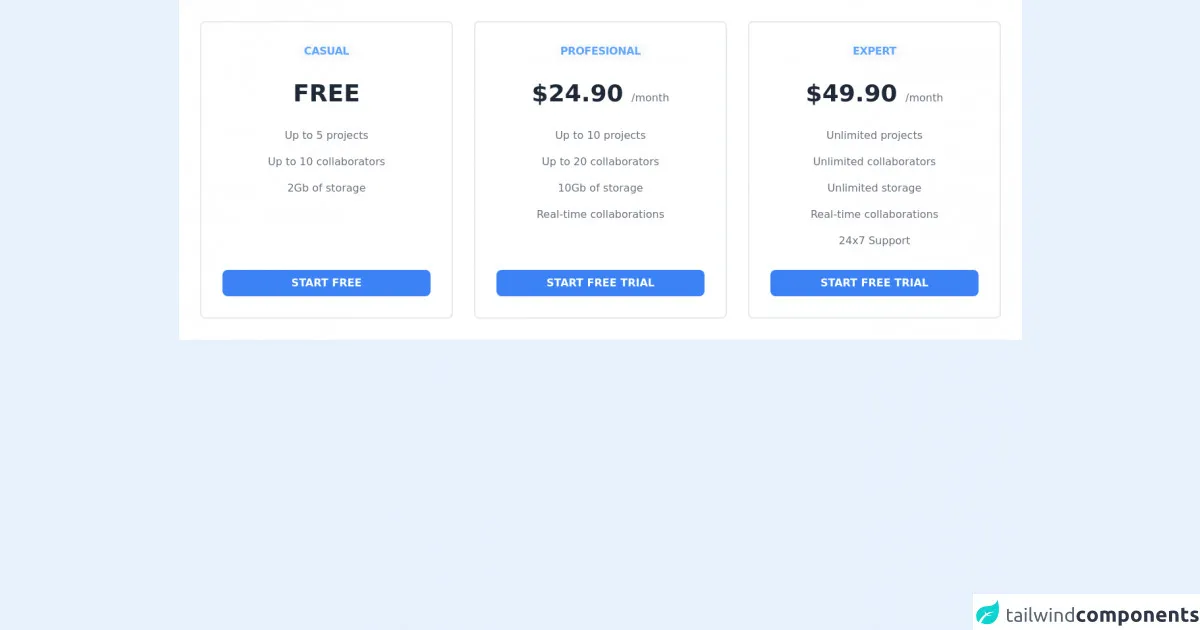Click the tailwindcomponents feather logo icon

tap(988, 613)
